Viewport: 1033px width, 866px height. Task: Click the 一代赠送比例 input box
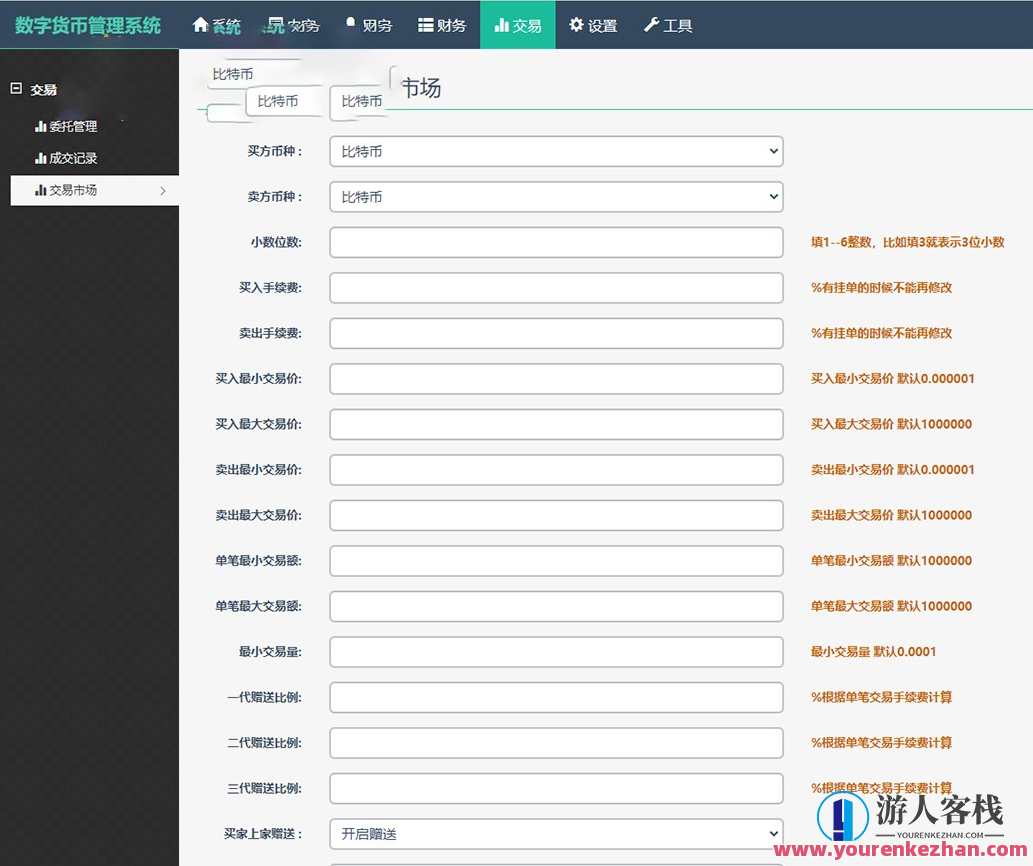[x=556, y=697]
